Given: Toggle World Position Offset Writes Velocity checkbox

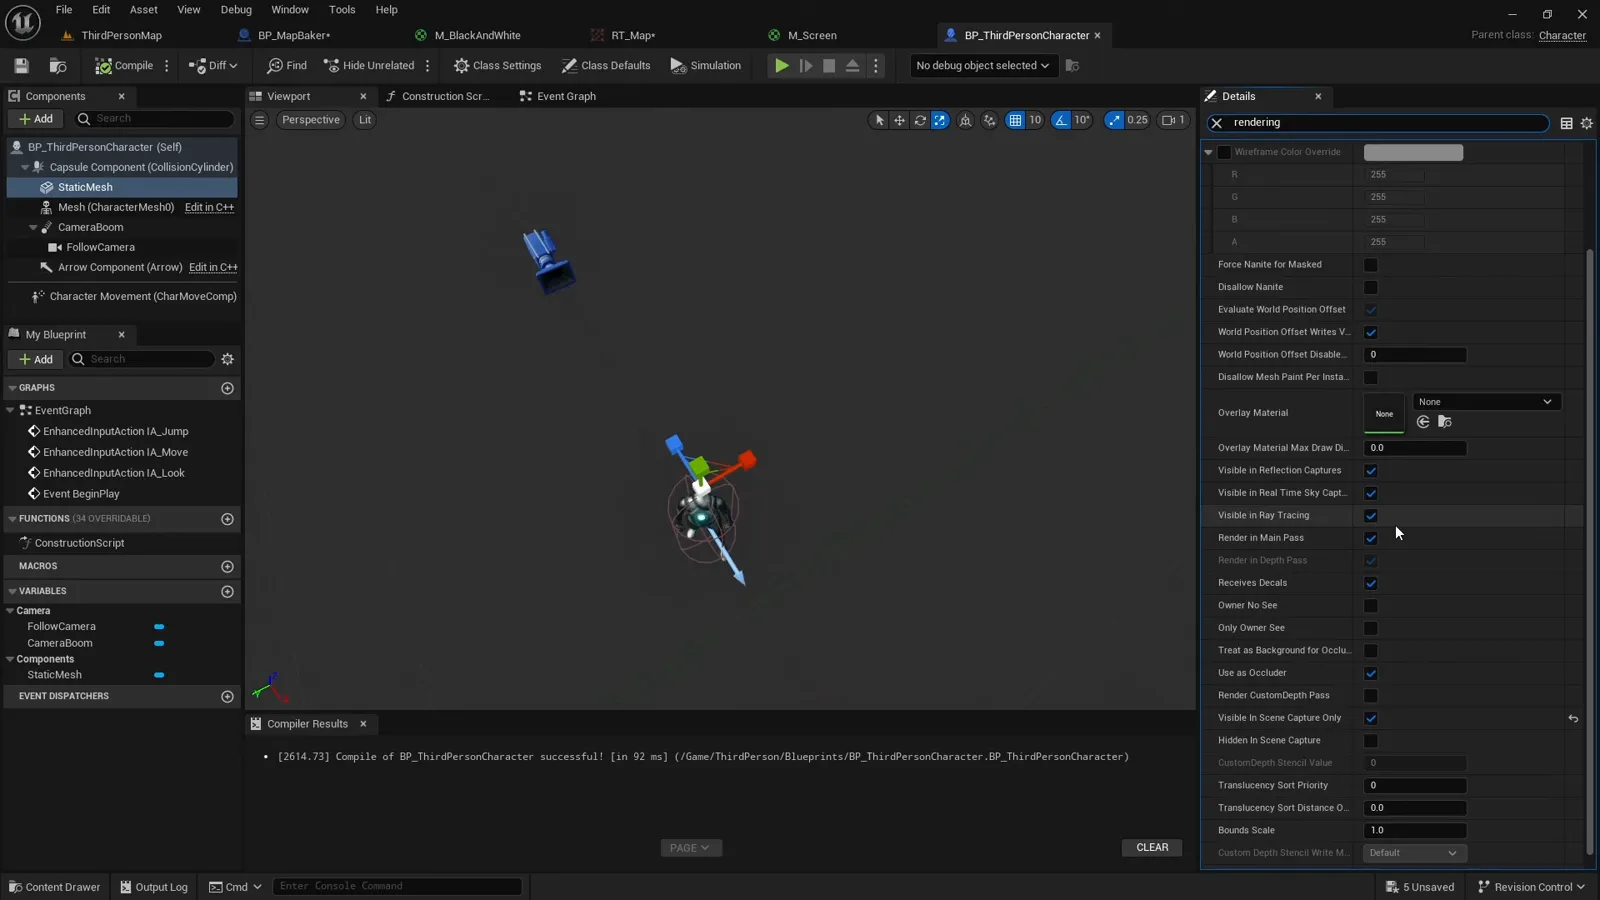Looking at the screenshot, I should pyautogui.click(x=1370, y=332).
